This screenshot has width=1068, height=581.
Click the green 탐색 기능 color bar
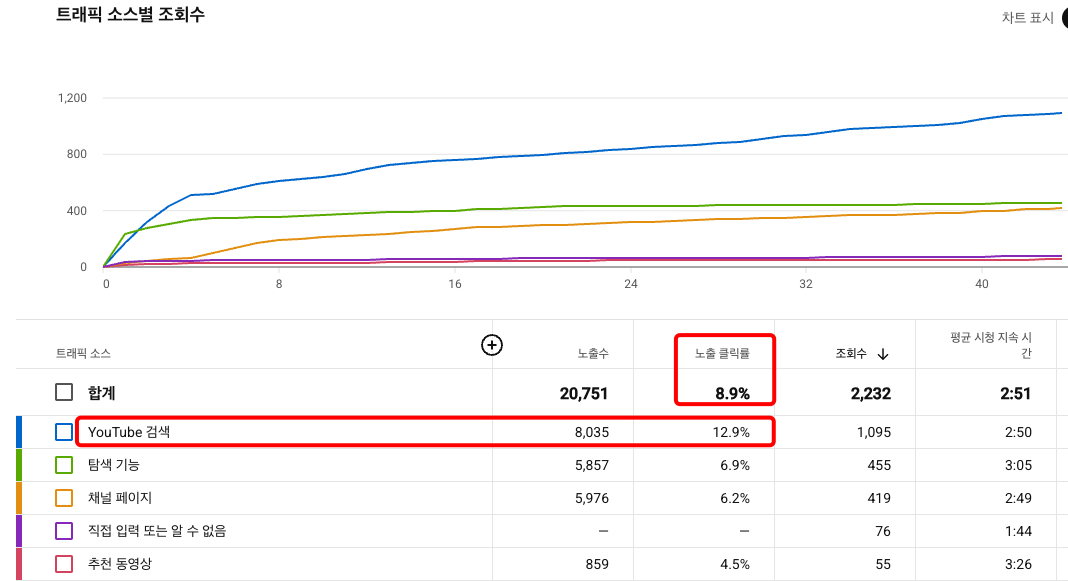pos(19,465)
